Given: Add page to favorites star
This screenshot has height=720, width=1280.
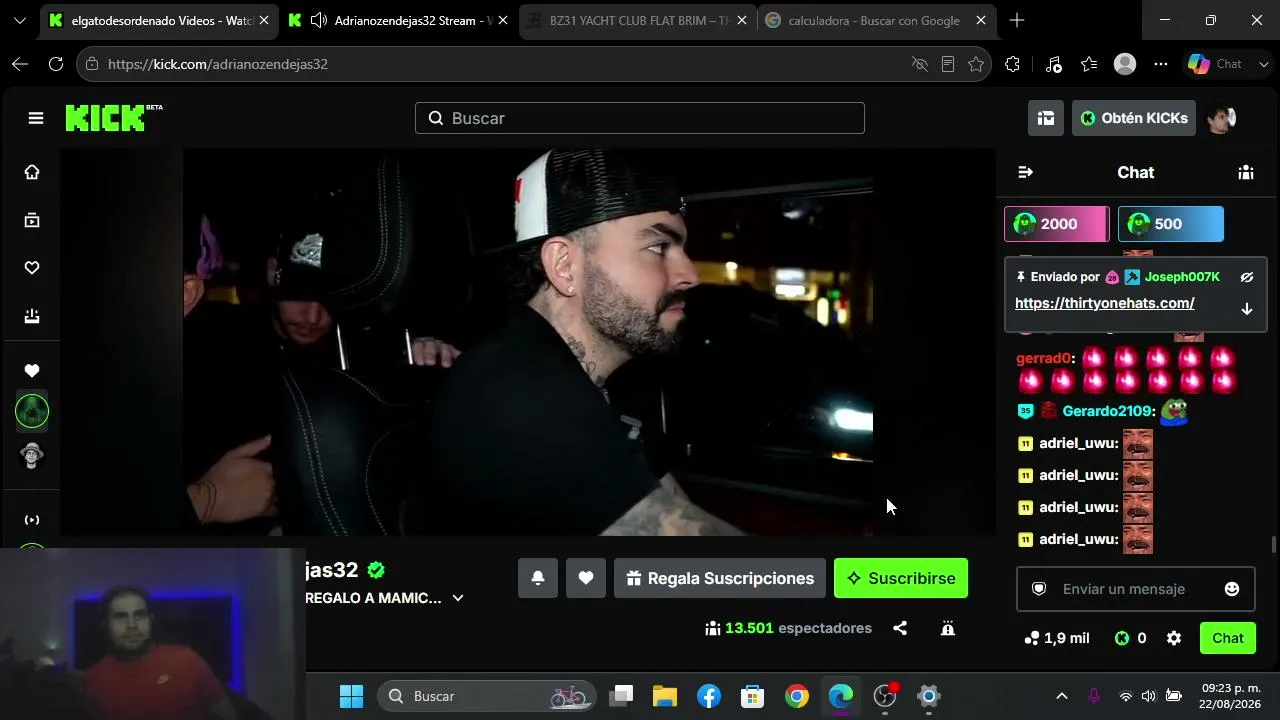Looking at the screenshot, I should [976, 64].
